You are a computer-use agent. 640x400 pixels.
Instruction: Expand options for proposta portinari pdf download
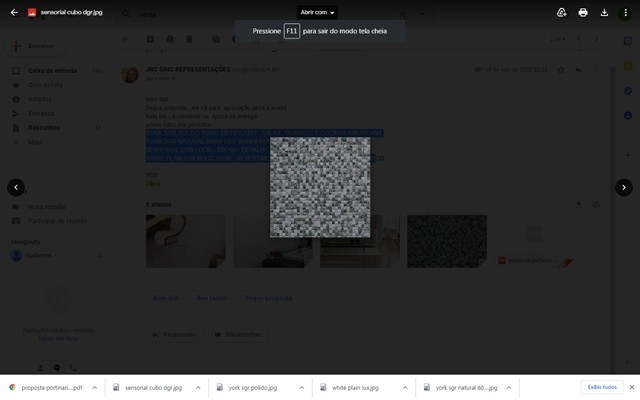tap(94, 388)
